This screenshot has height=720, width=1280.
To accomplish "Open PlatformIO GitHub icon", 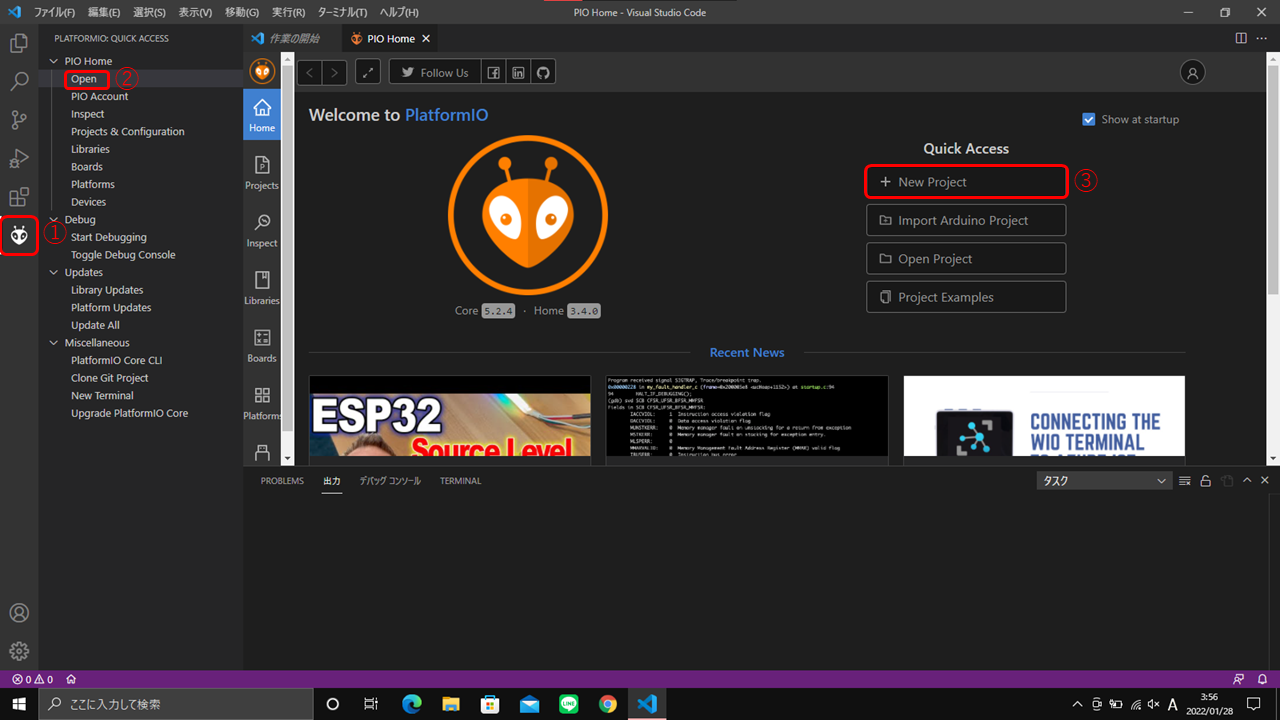I will click(543, 72).
